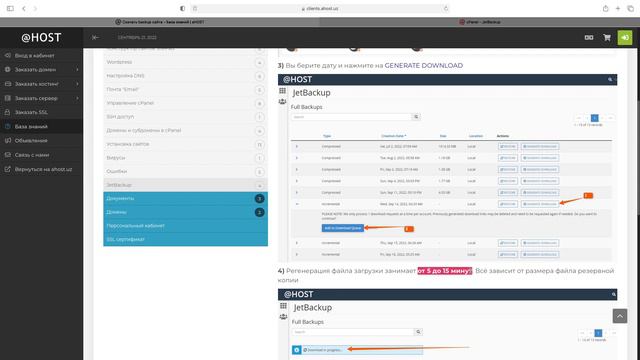Viewport: 640px width, 360px height.
Task: Open the SSH доступ category
Action: point(185,117)
